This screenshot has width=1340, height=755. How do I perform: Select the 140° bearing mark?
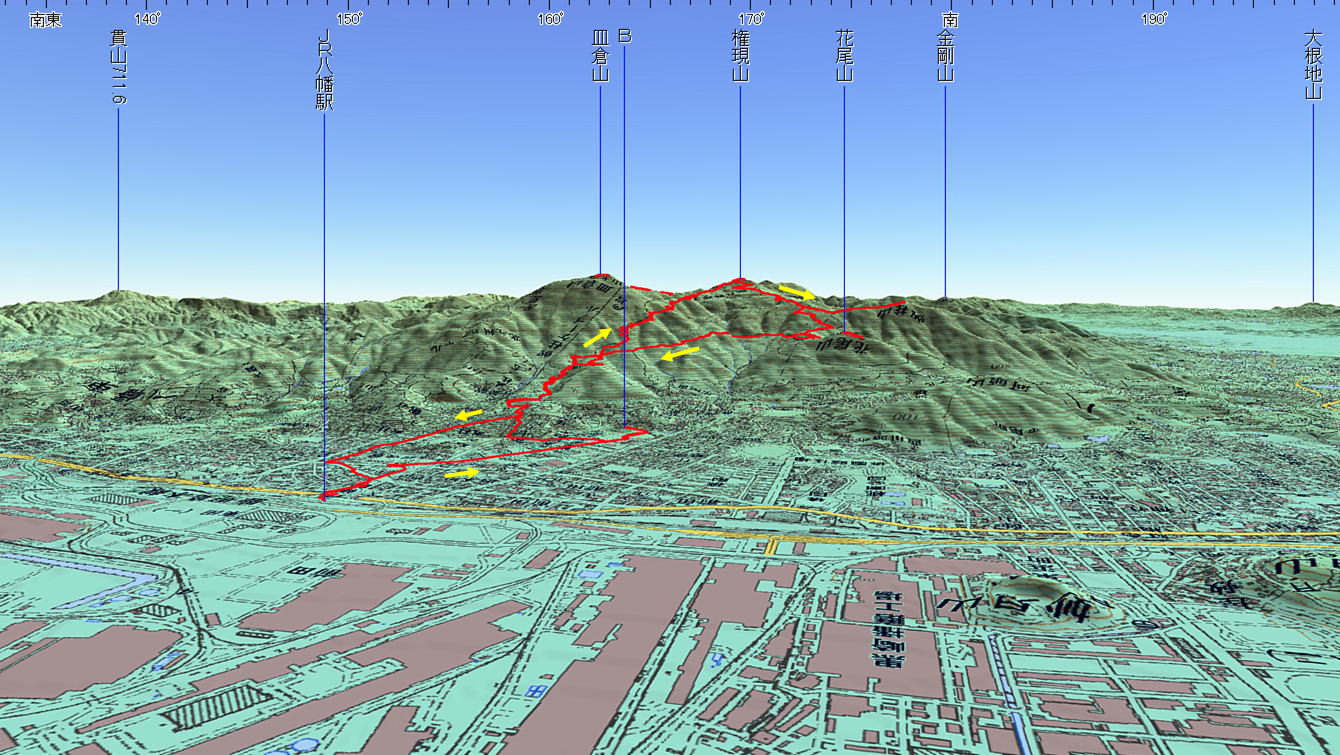147,20
